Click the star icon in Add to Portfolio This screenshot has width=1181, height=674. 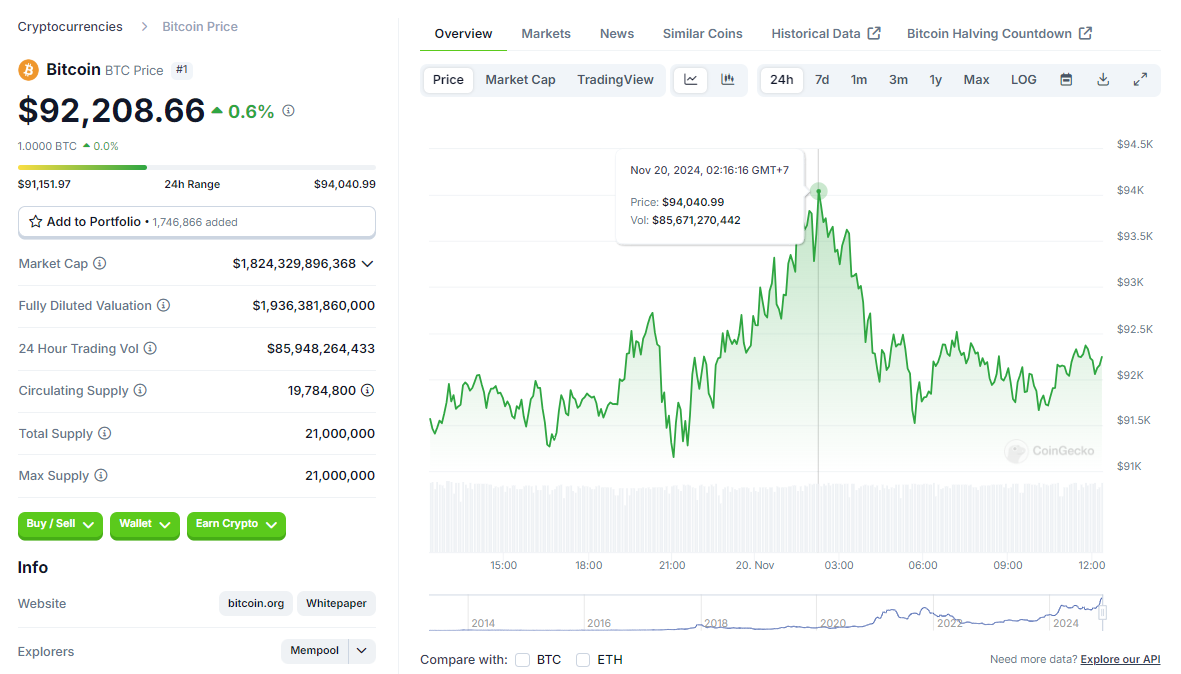(x=35, y=221)
